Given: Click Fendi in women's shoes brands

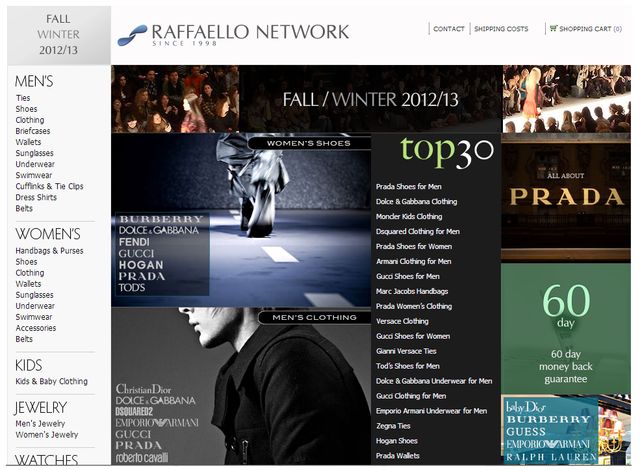Looking at the screenshot, I should [134, 242].
